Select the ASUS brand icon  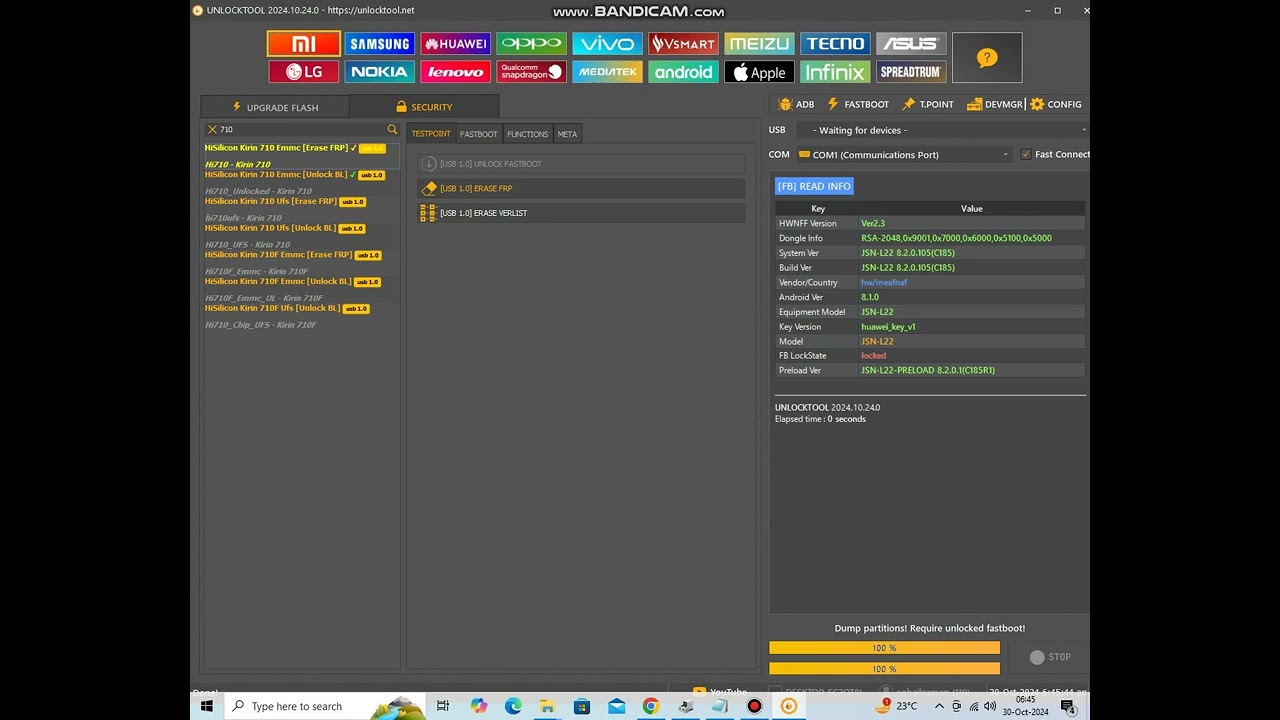912,44
